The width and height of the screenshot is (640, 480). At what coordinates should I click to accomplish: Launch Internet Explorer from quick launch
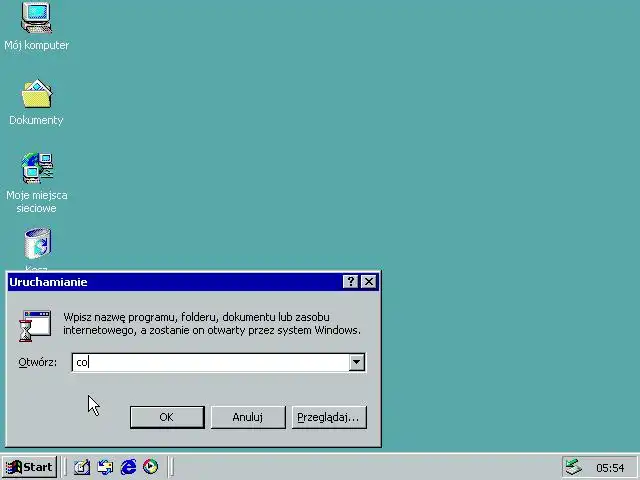(128, 467)
